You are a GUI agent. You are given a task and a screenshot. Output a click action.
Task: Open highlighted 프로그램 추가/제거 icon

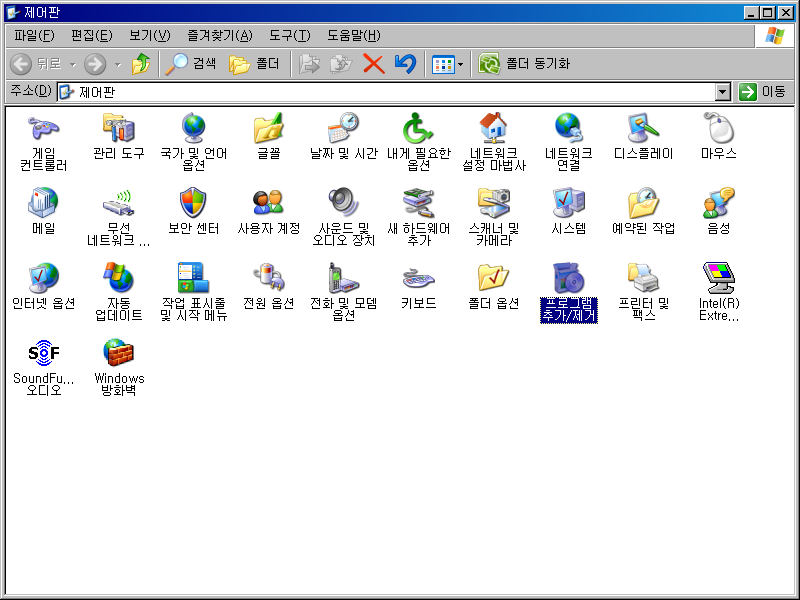(x=568, y=278)
